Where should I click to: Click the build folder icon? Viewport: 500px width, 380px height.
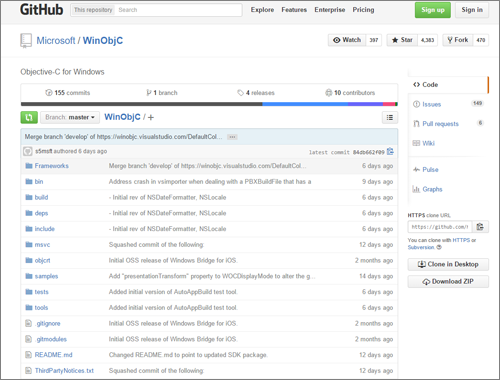pyautogui.click(x=29, y=197)
